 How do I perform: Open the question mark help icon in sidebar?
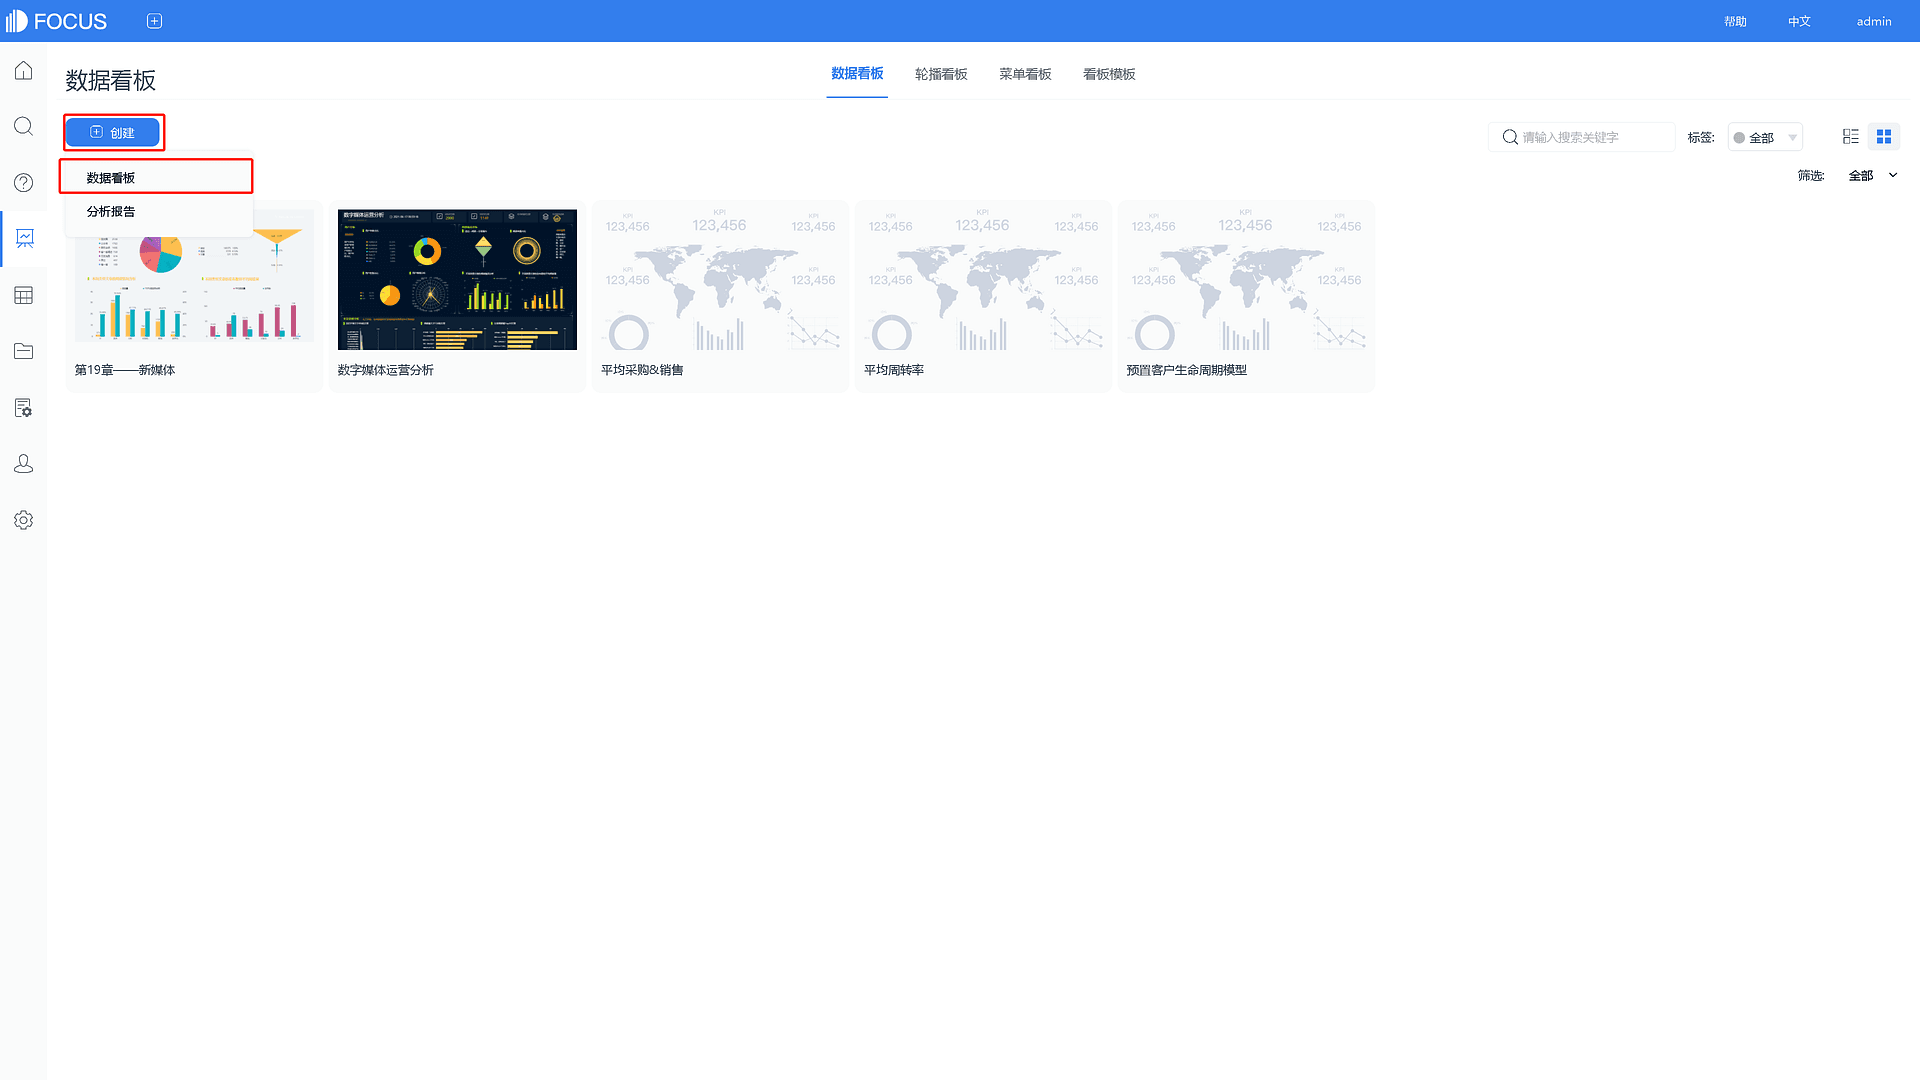coord(23,182)
